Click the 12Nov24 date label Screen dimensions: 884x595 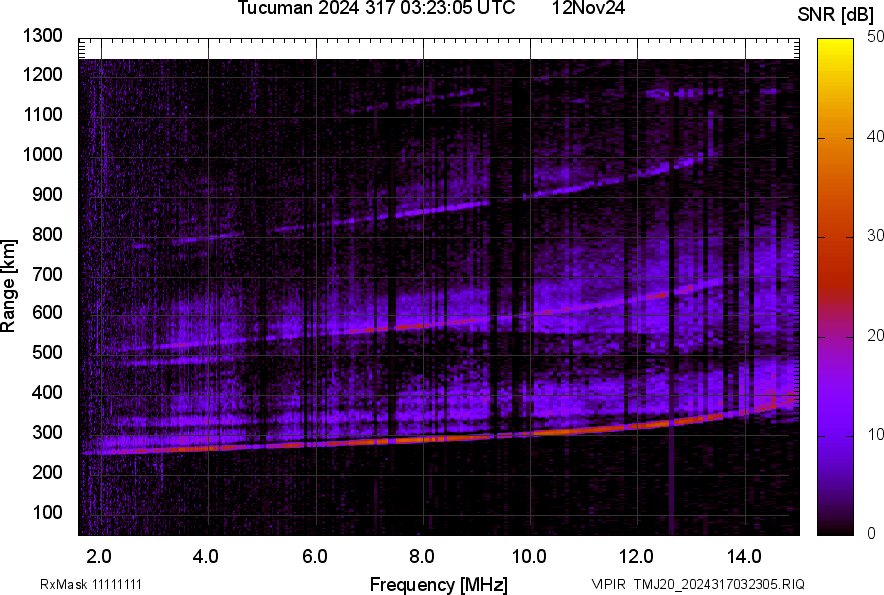tap(588, 9)
